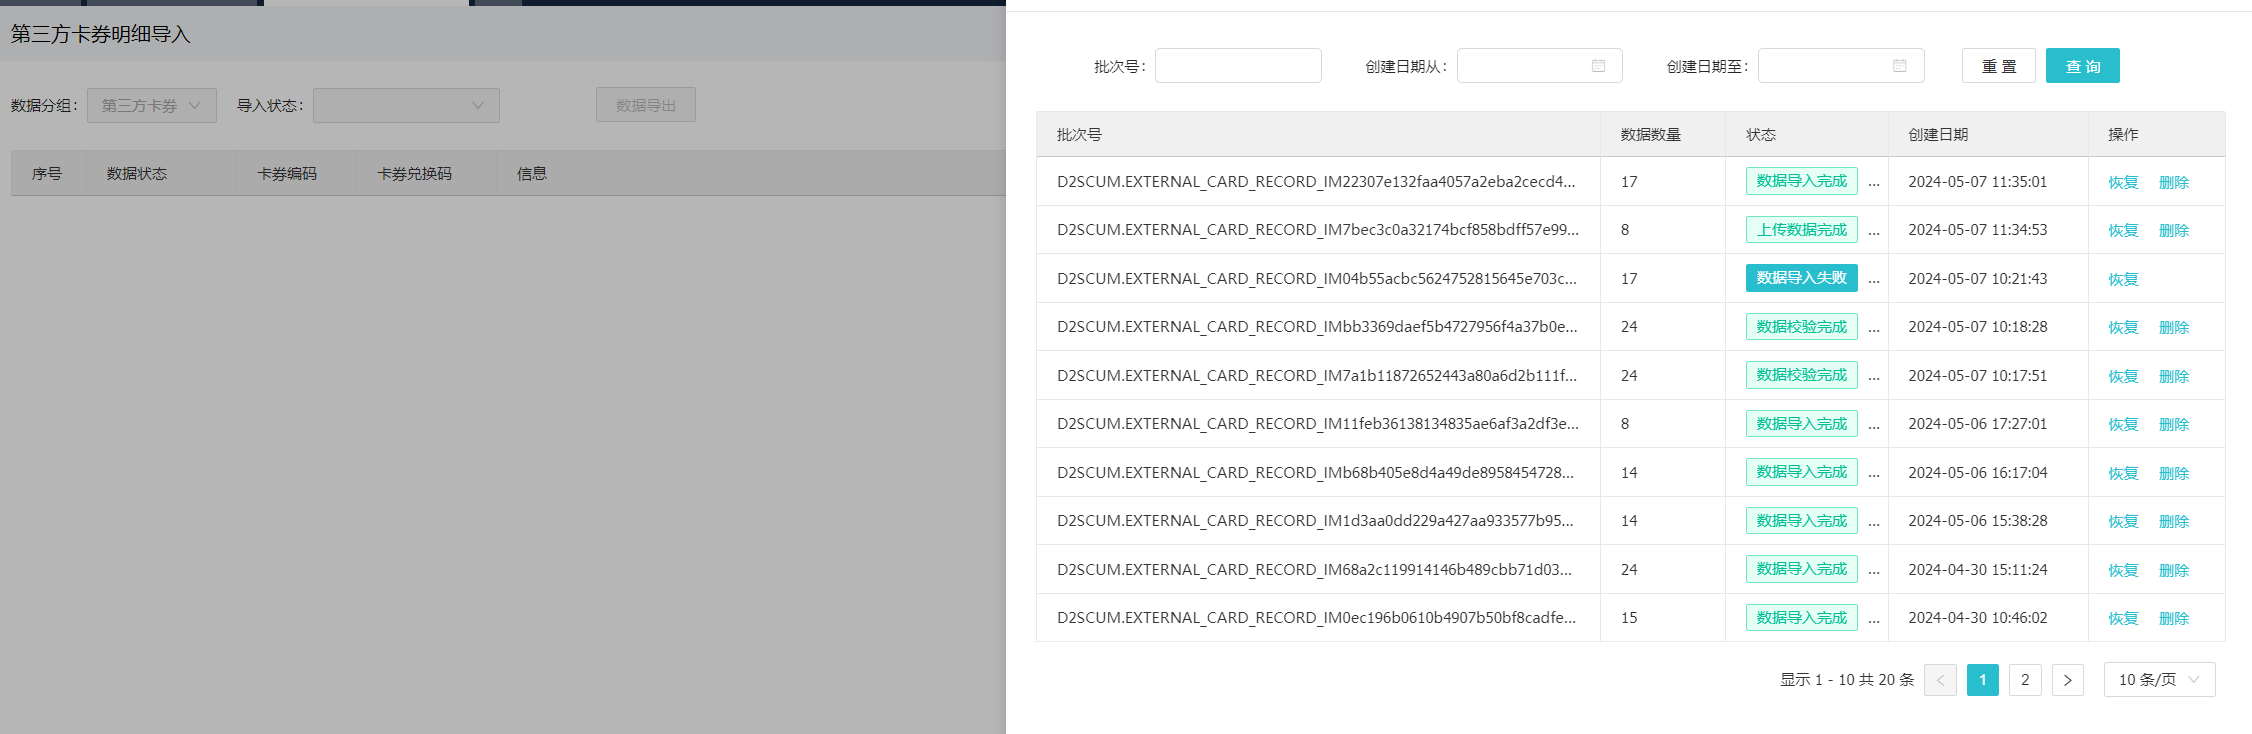The width and height of the screenshot is (2252, 734).
Task: Click 恢复 for batch created 2024-04-30 15:11:24
Action: click(x=2123, y=570)
